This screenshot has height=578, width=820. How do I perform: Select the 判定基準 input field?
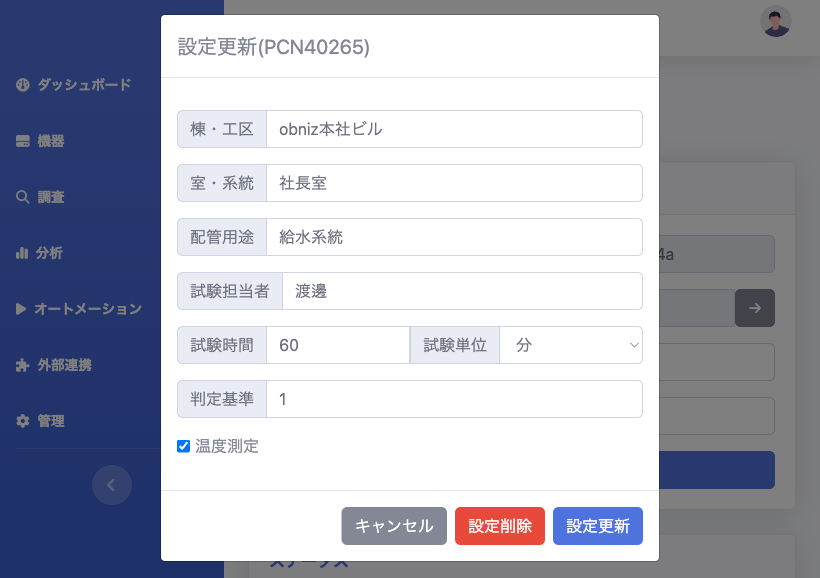point(454,399)
